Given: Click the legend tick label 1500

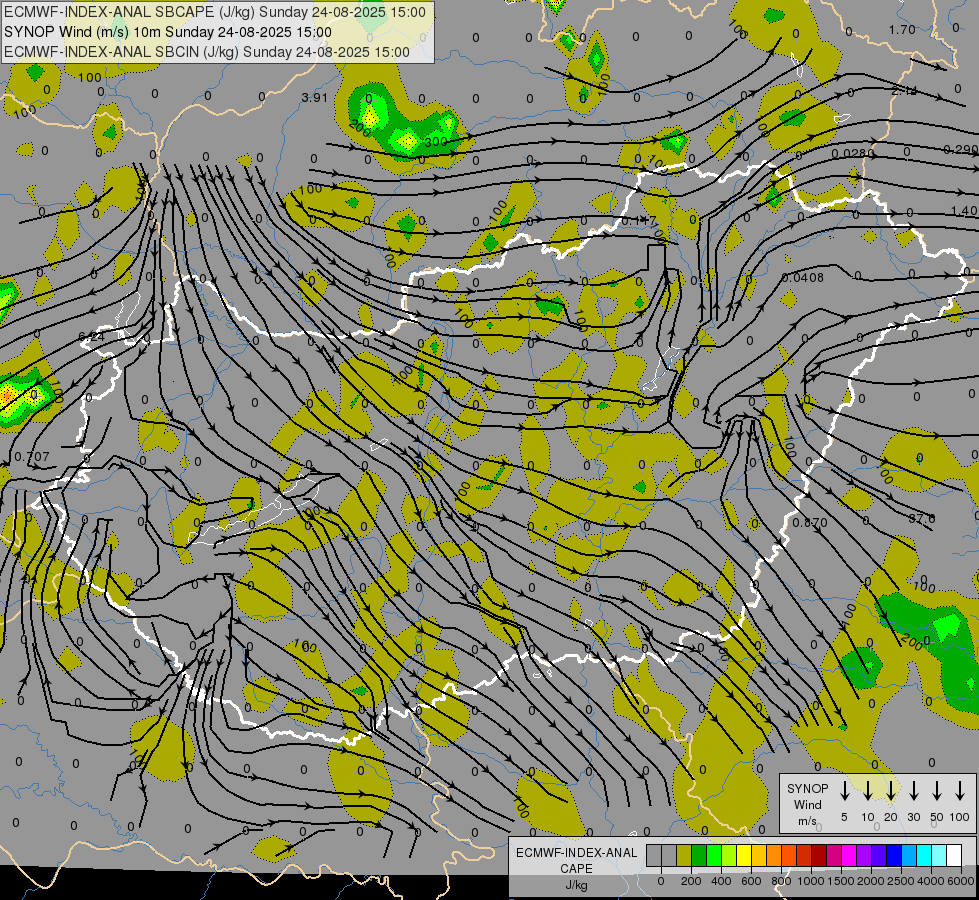Looking at the screenshot, I should pos(840,881).
